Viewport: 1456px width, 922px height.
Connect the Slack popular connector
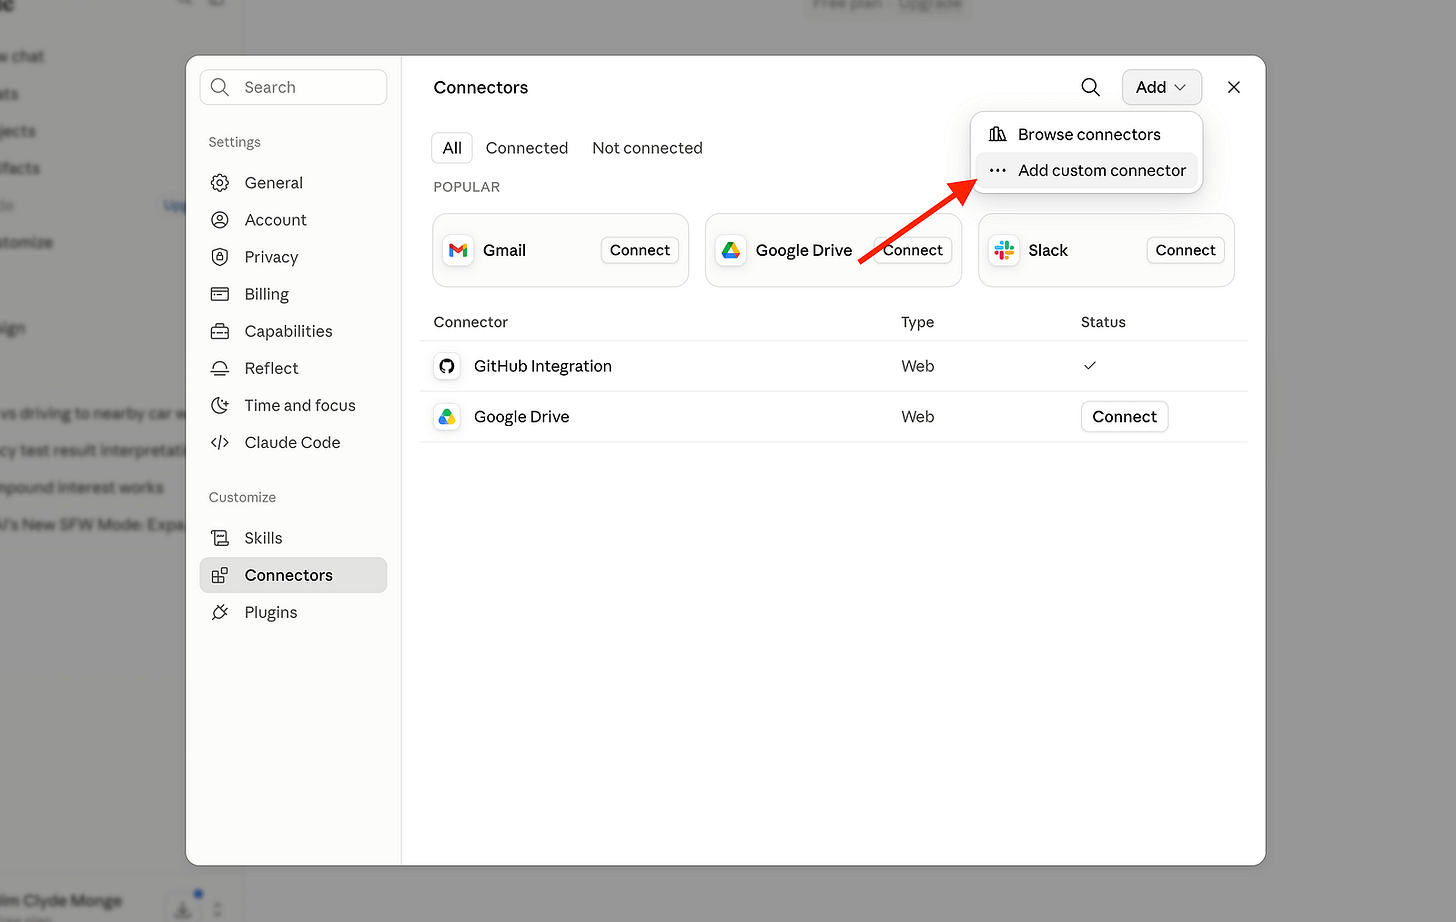(x=1185, y=250)
